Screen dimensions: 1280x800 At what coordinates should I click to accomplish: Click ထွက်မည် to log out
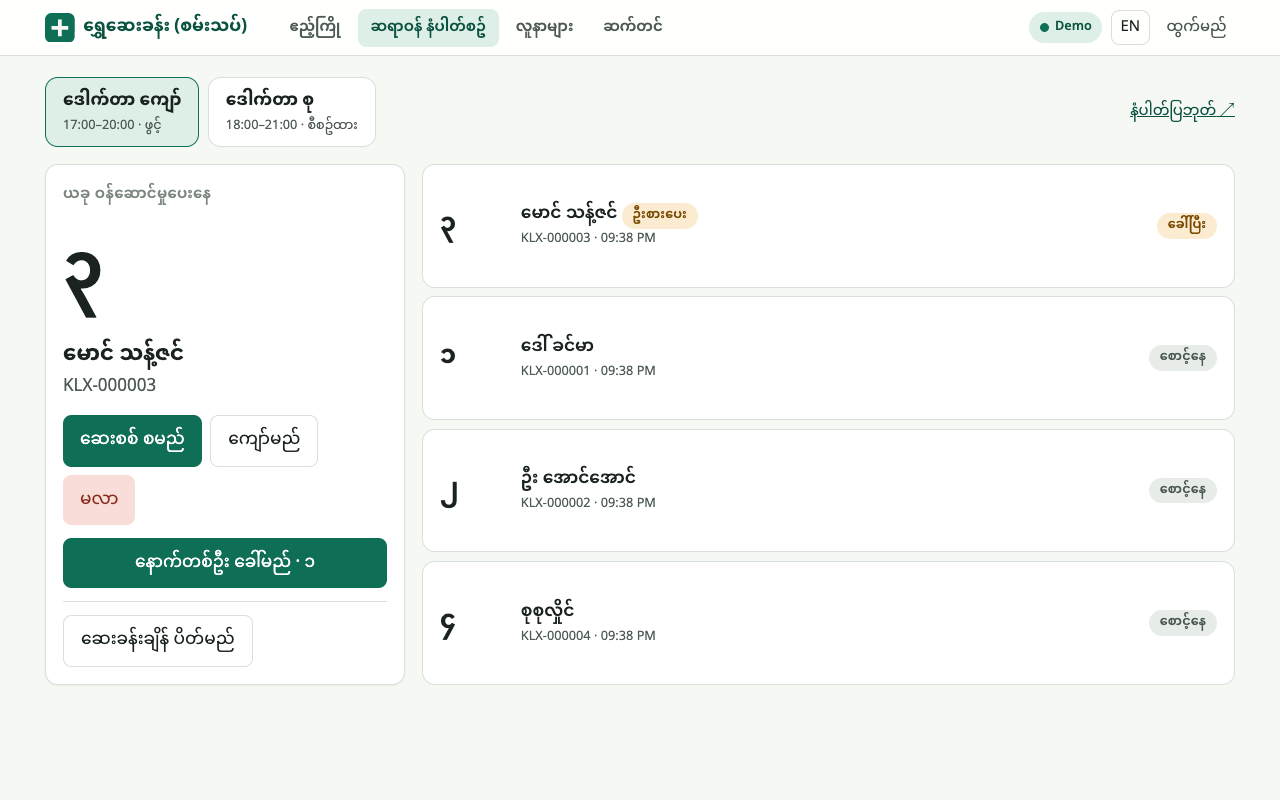(1196, 27)
